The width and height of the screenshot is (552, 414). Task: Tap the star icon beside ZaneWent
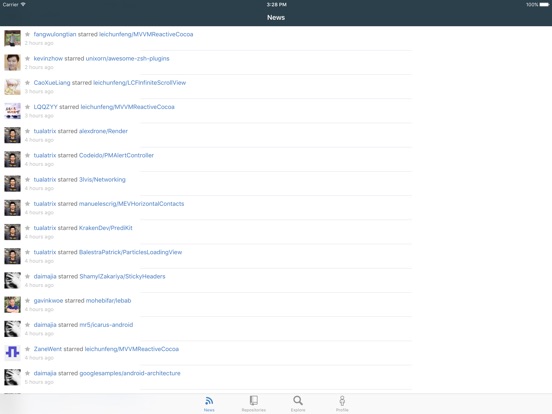tap(27, 349)
